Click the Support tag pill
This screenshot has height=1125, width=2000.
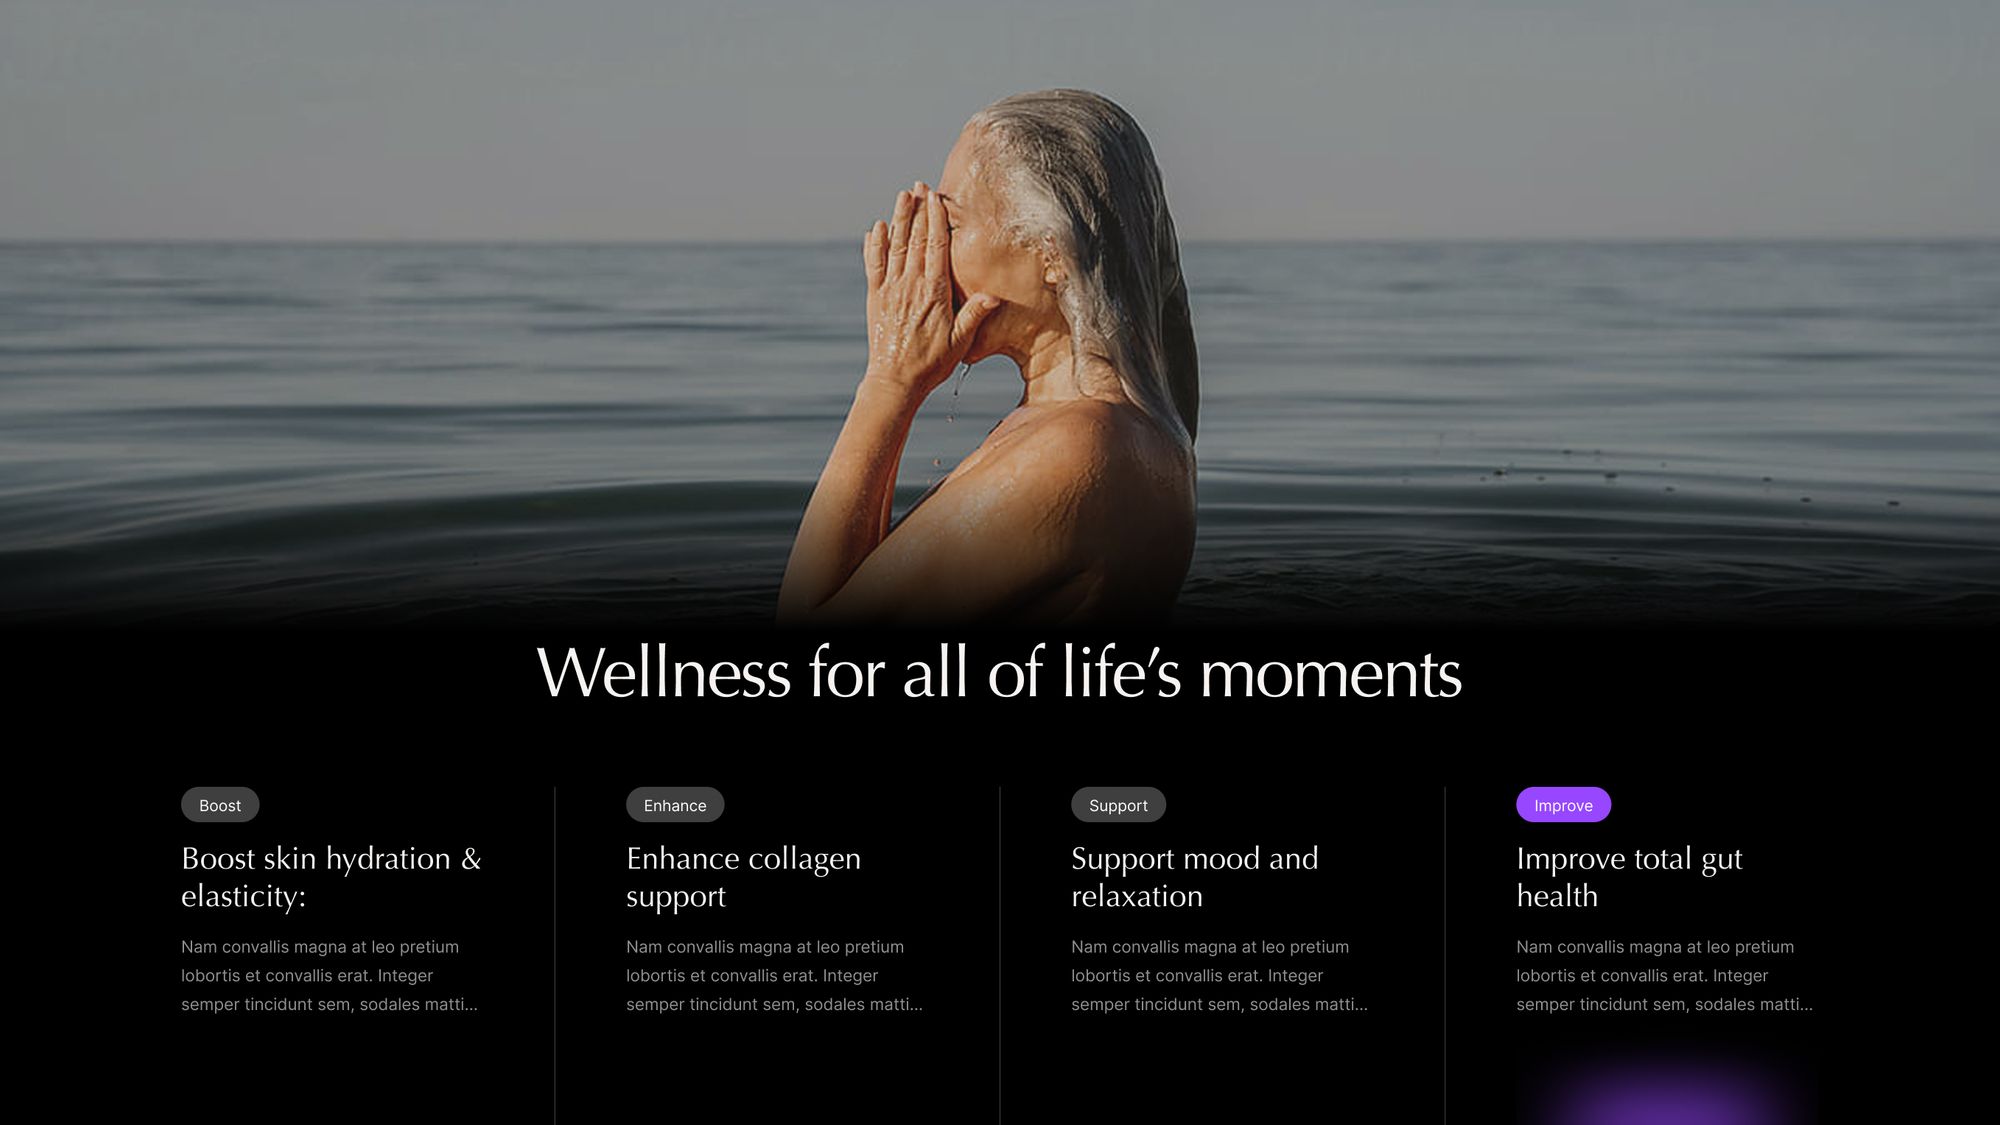pyautogui.click(x=1118, y=805)
